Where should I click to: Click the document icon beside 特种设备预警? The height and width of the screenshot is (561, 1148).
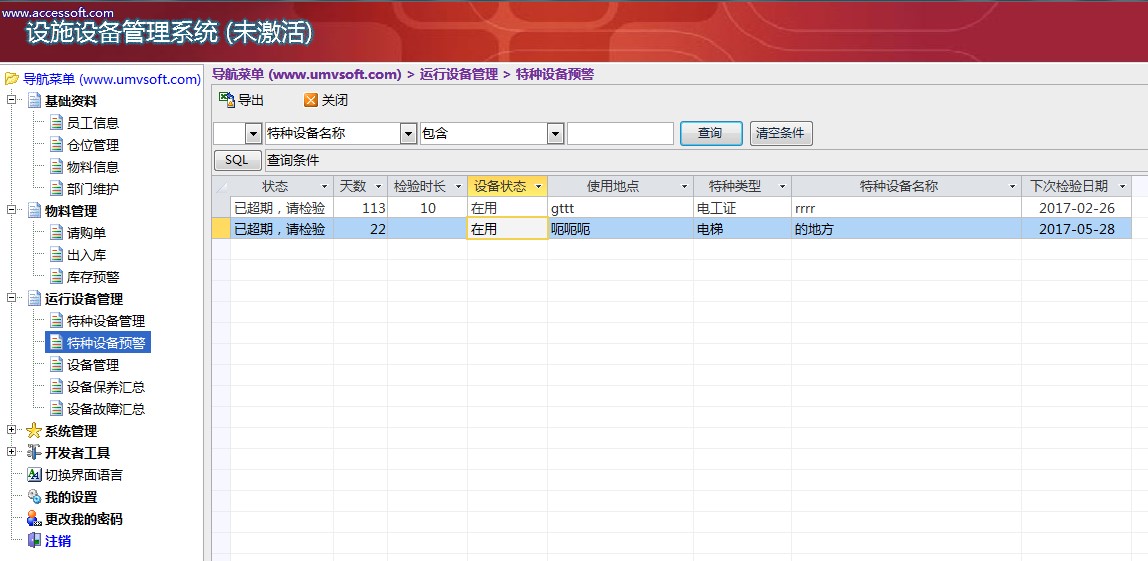56,343
